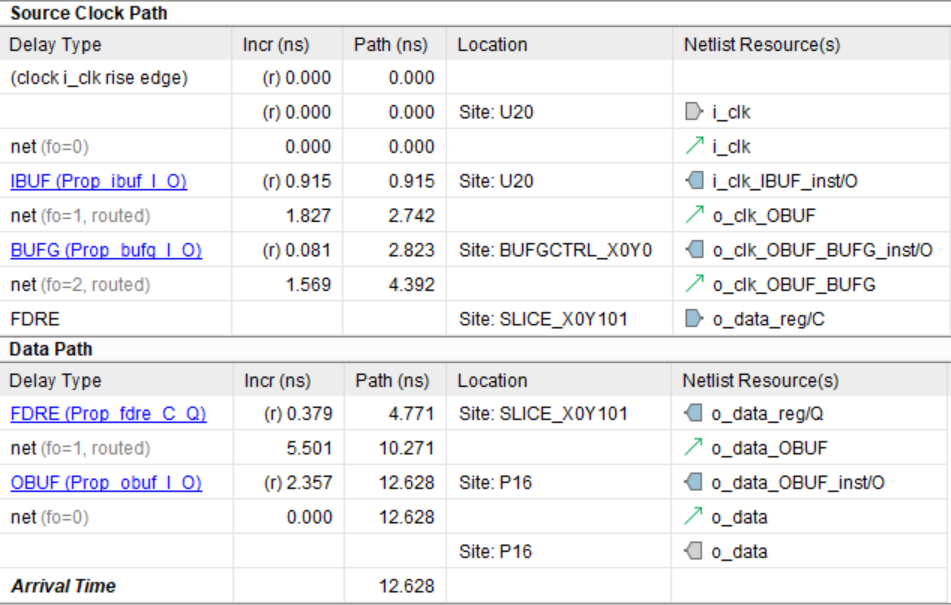The width and height of the screenshot is (951, 605).
Task: Select the Site: SLICE_X0Y101 cell in the FDRE (Prop_fdre_C_Q) row
Action: [543, 414]
